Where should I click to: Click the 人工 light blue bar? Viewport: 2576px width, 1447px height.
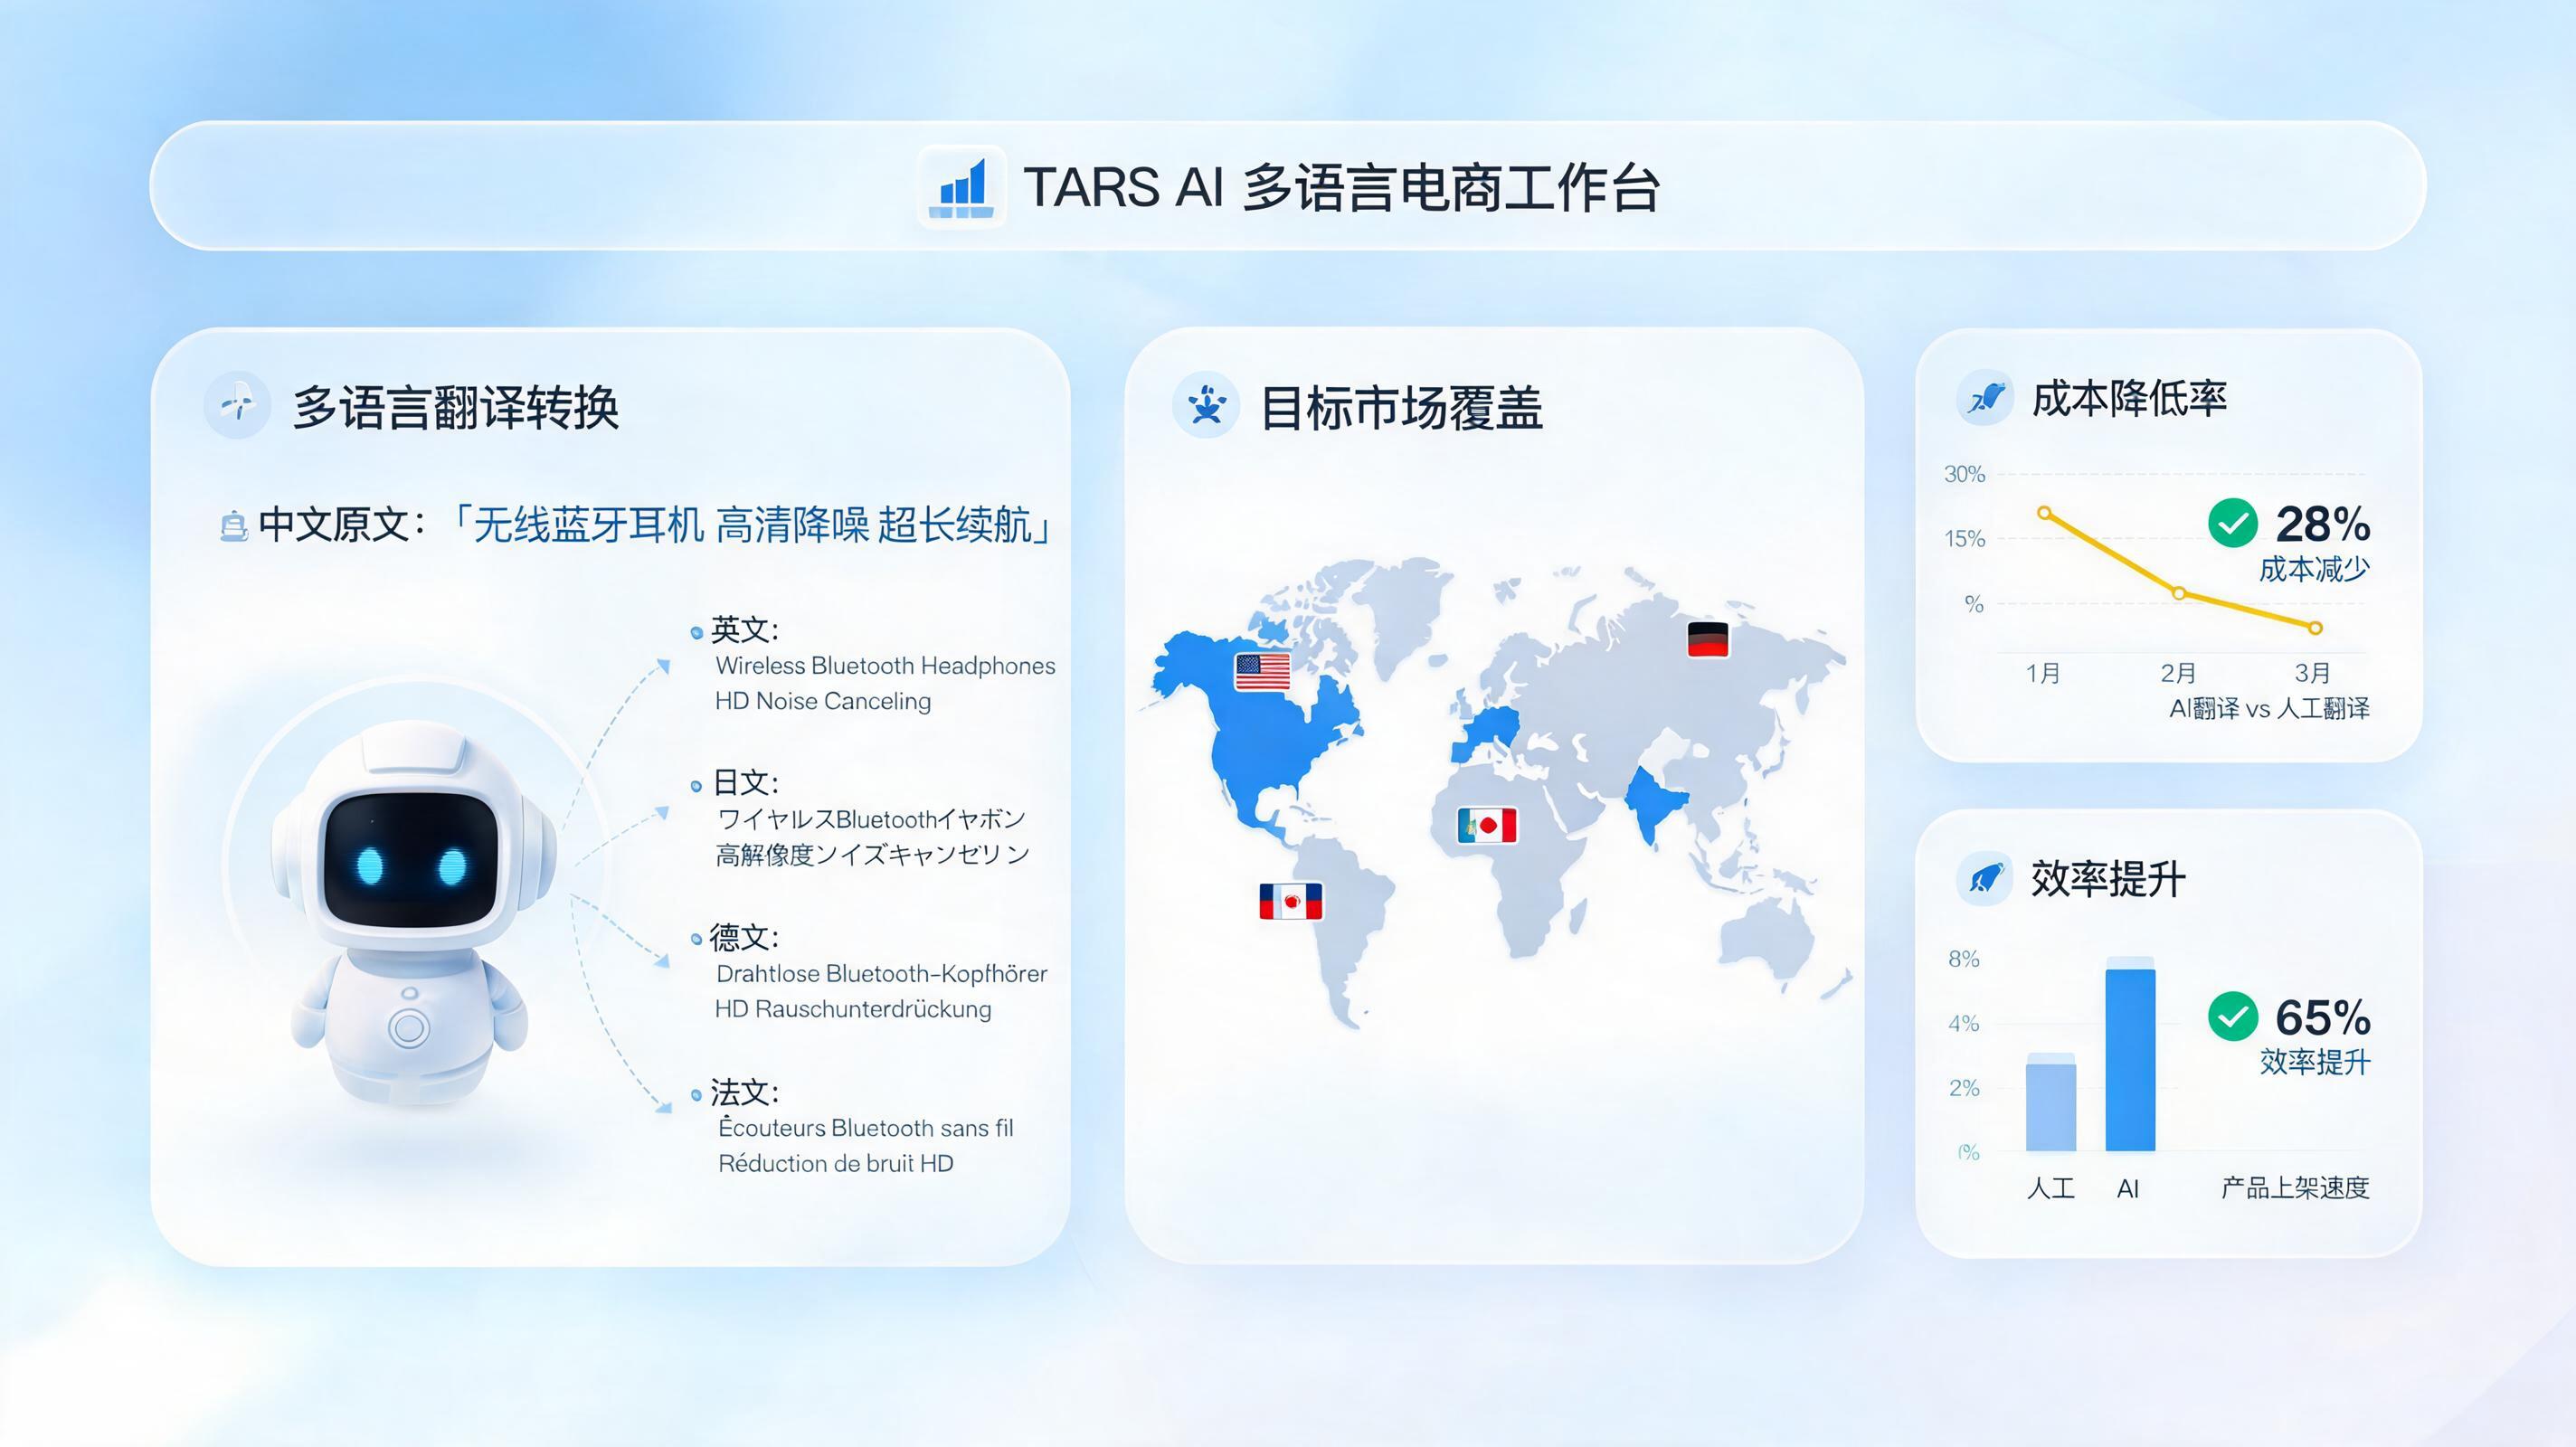(2050, 1102)
